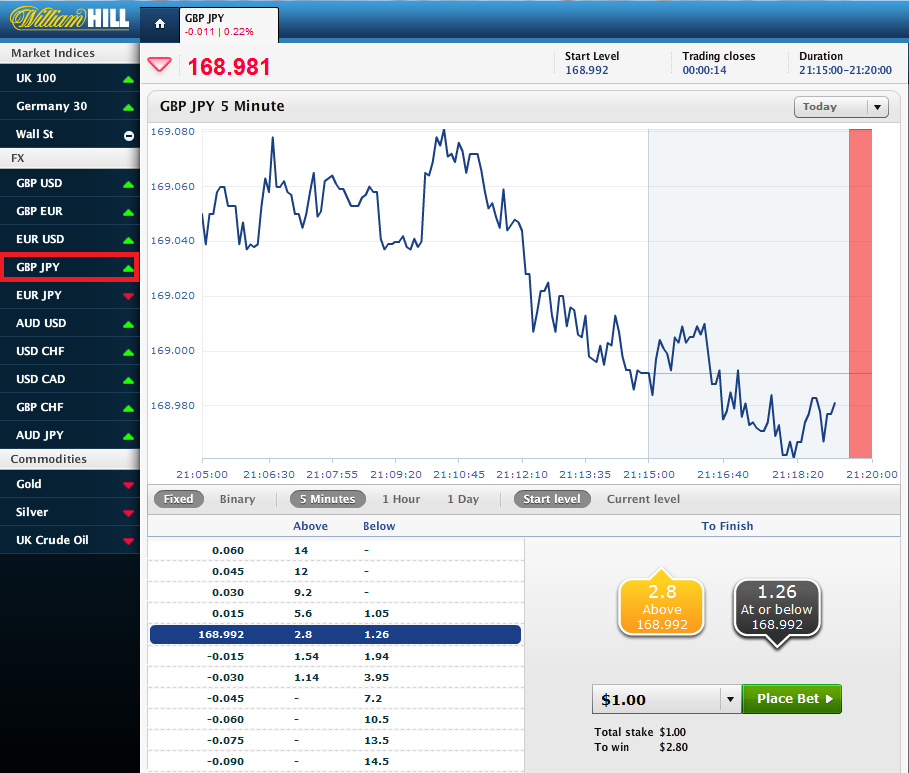Choose the orange 2.8 Above 168.992 bet

click(662, 607)
